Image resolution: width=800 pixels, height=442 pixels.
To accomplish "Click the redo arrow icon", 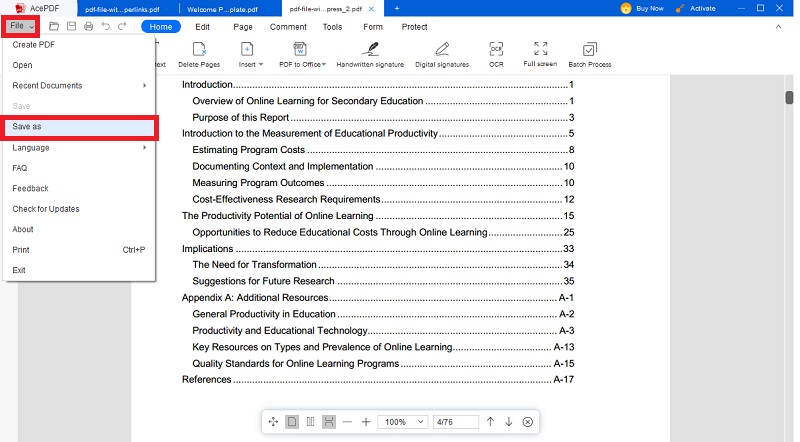I will [x=122, y=26].
